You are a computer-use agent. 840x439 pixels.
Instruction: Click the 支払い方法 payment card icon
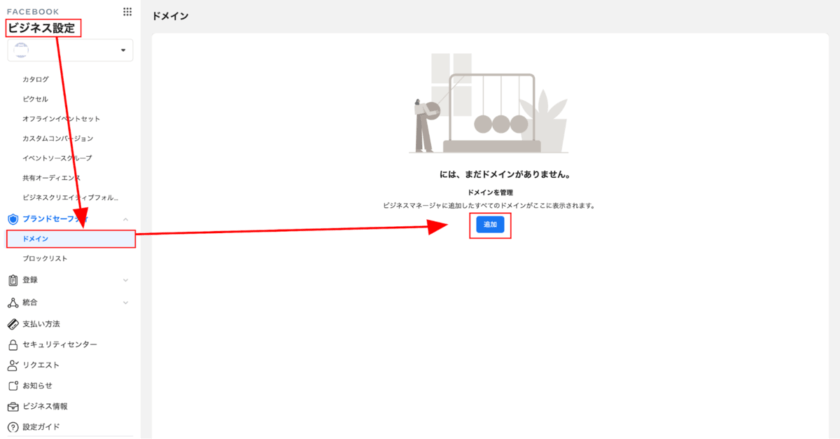[13, 324]
